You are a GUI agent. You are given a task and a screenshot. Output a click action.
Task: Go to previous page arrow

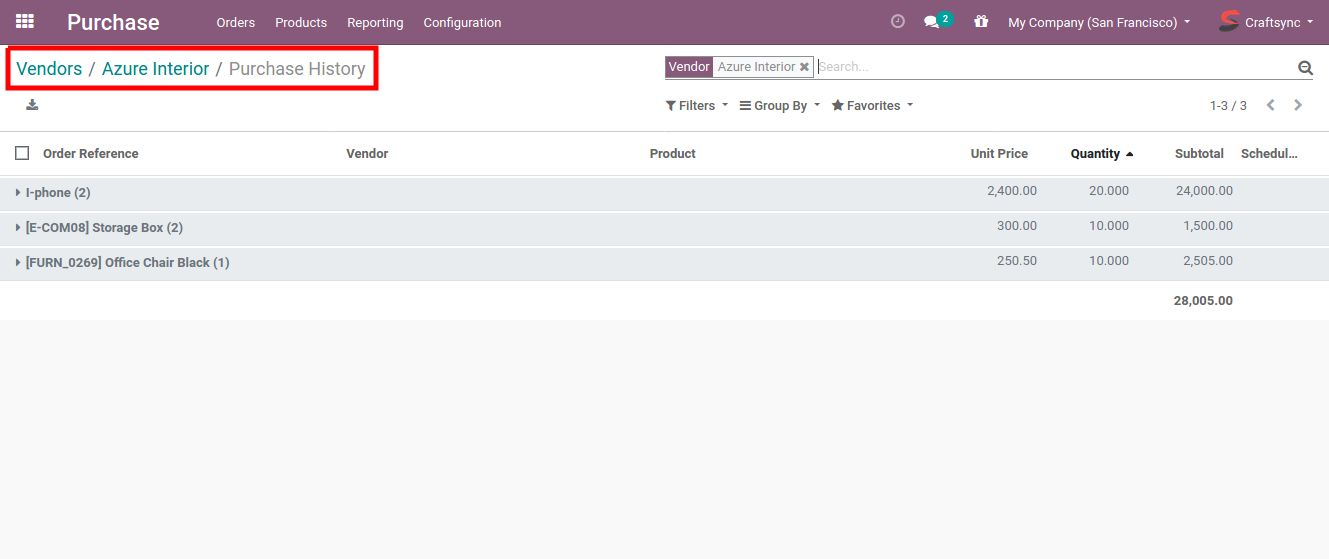pos(1271,105)
